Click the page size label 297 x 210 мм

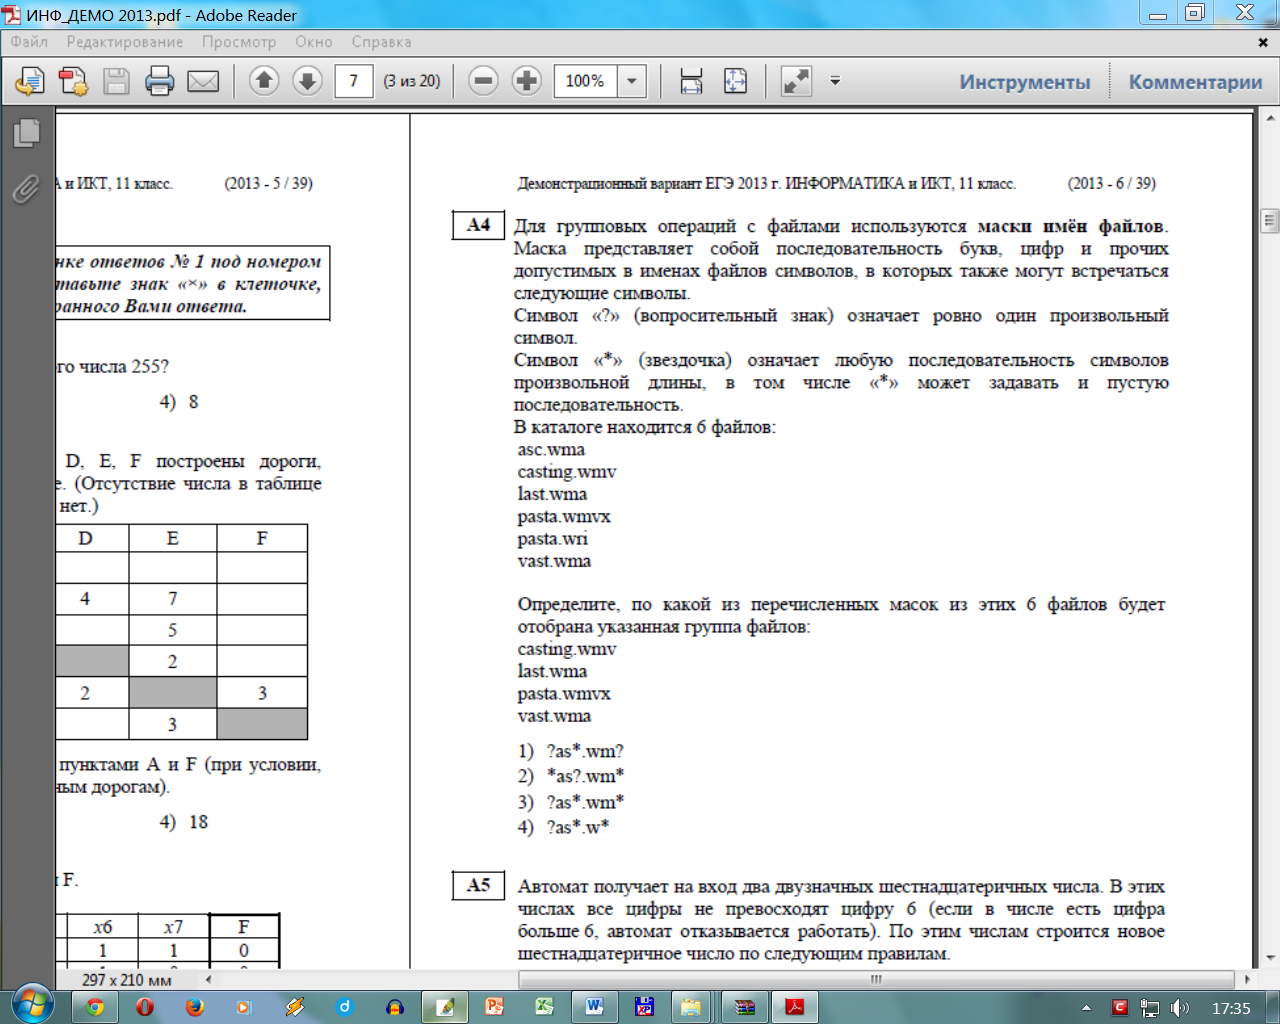[x=127, y=980]
